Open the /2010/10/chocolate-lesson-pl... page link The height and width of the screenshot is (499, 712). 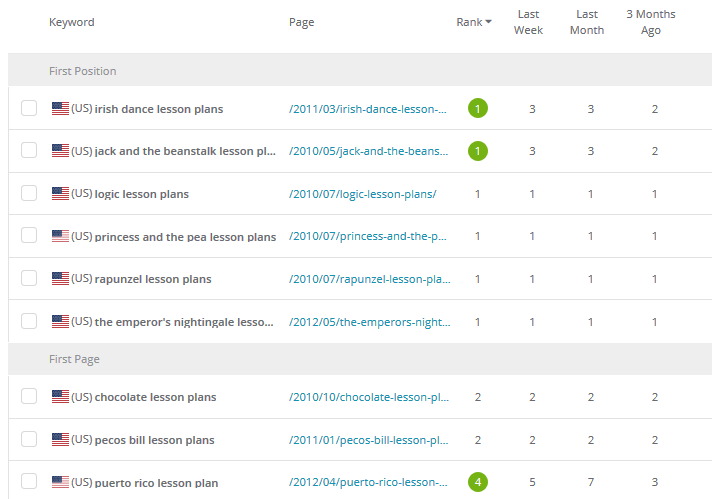click(369, 397)
